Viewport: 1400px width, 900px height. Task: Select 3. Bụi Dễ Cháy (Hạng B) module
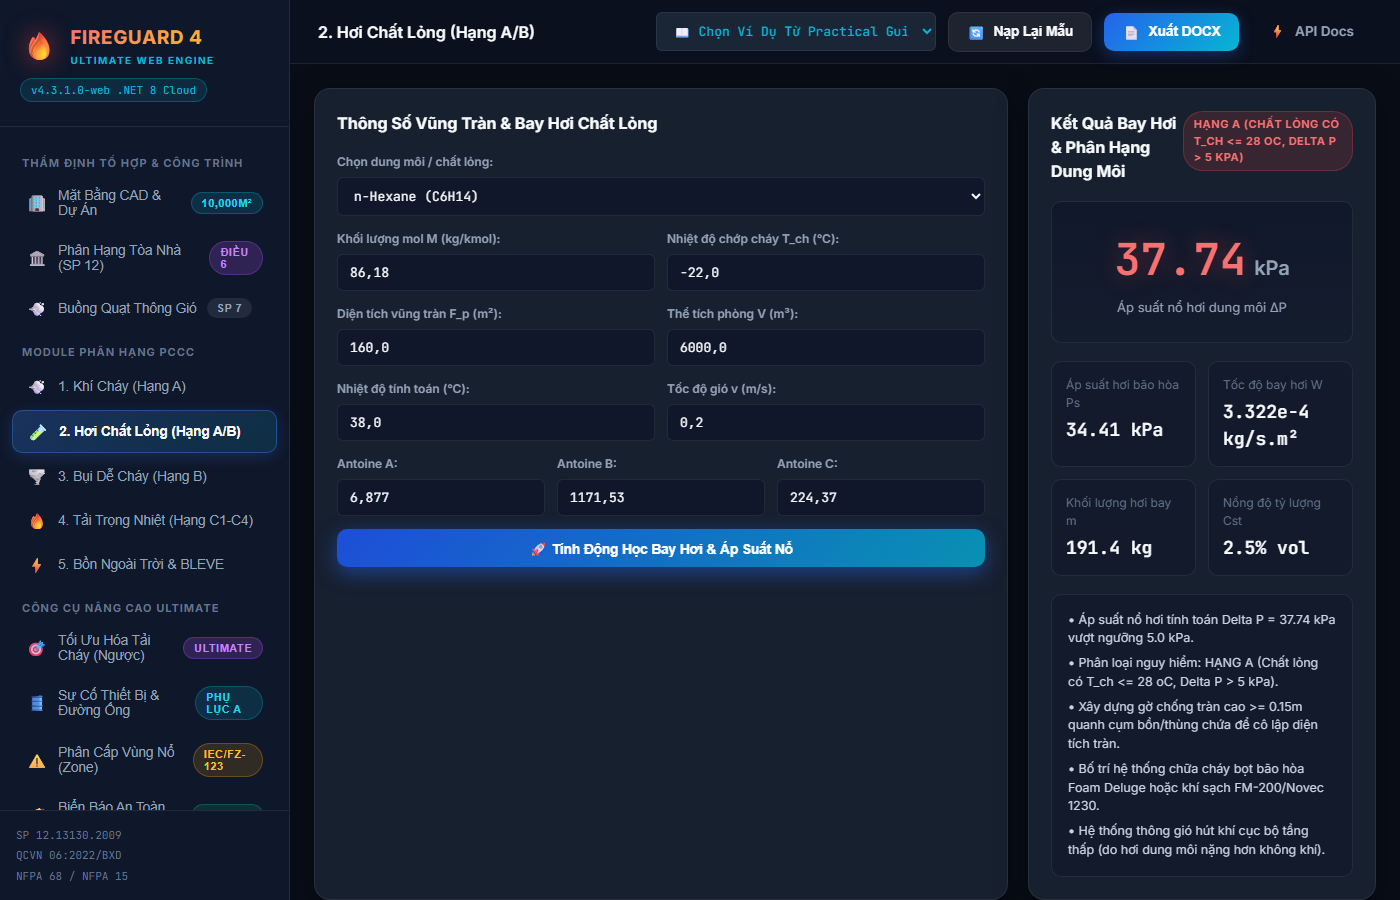[144, 476]
